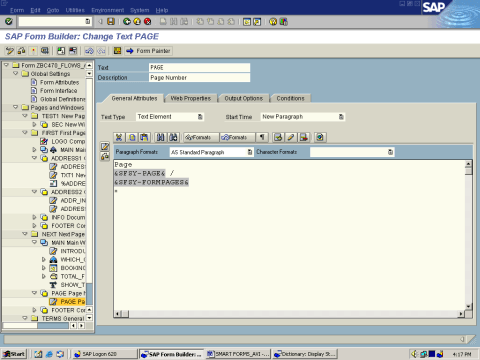Switch to SAP Logon 620 taskbar item
480x360 pixels.
105,354
